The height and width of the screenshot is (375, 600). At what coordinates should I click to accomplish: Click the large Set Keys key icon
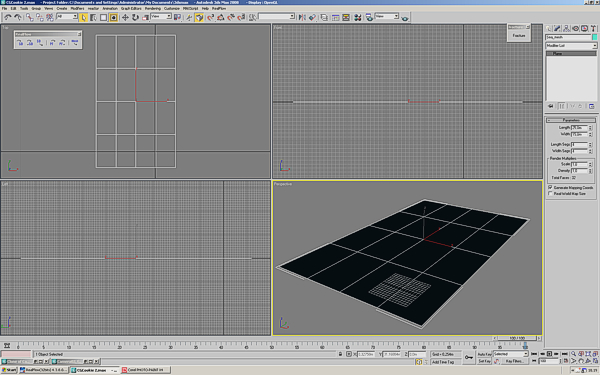pyautogui.click(x=469, y=357)
